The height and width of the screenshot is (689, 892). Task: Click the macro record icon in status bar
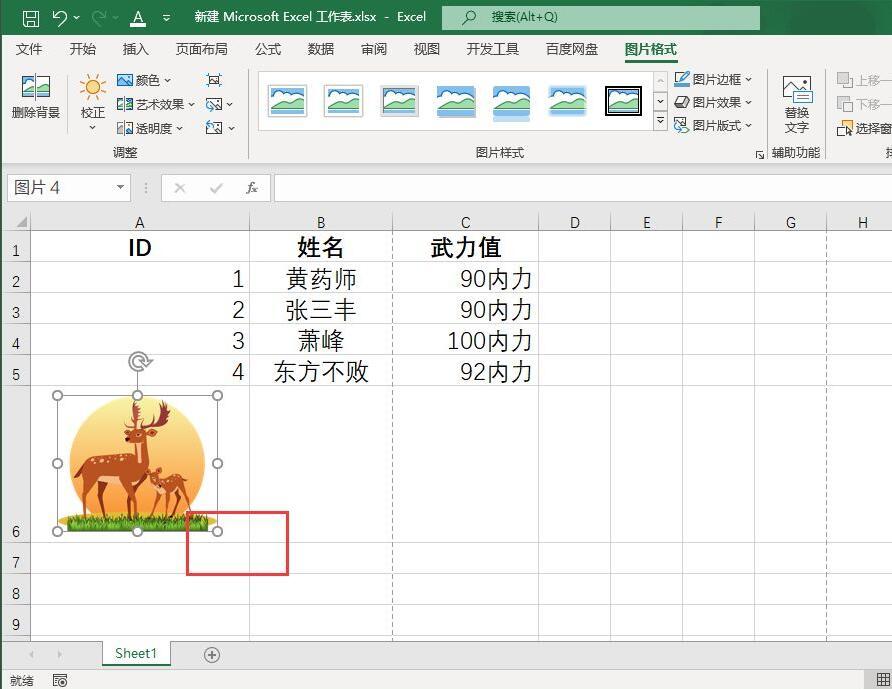coord(60,680)
